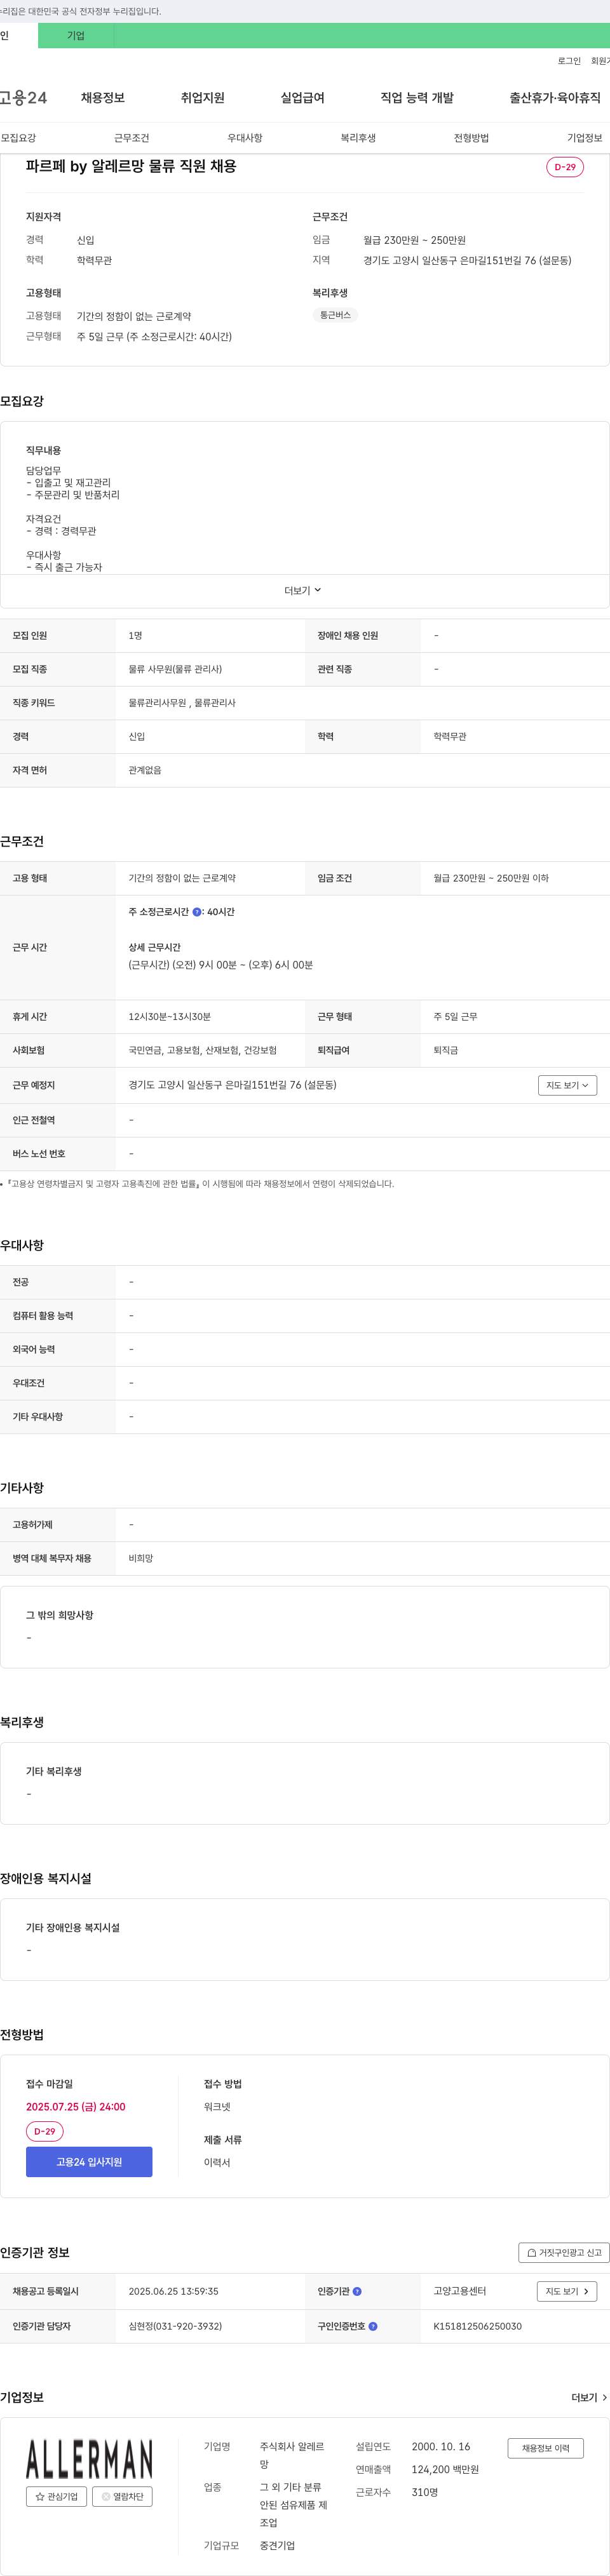Add company via 관심기업 button
Screen dimensions: 610x2576
click(x=56, y=2496)
